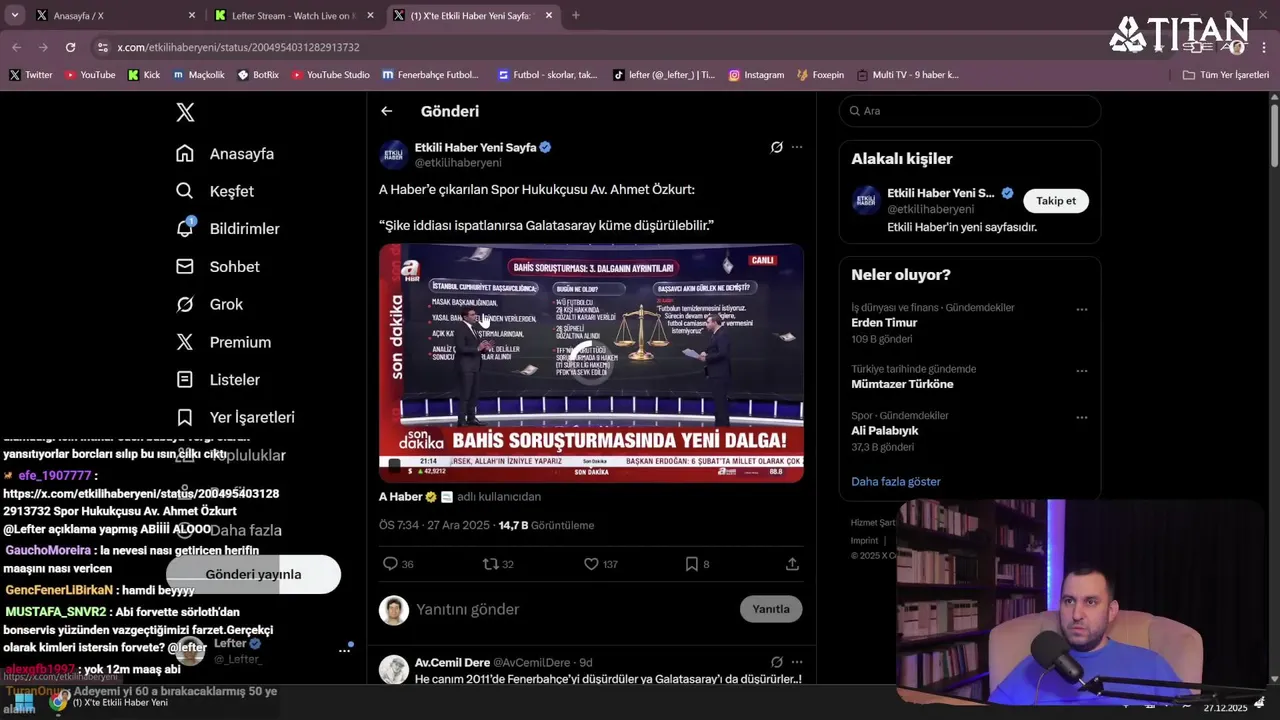Screen dimensions: 1280x720
Task: Switch to the Anasayfa / X tab
Action: click(115, 15)
